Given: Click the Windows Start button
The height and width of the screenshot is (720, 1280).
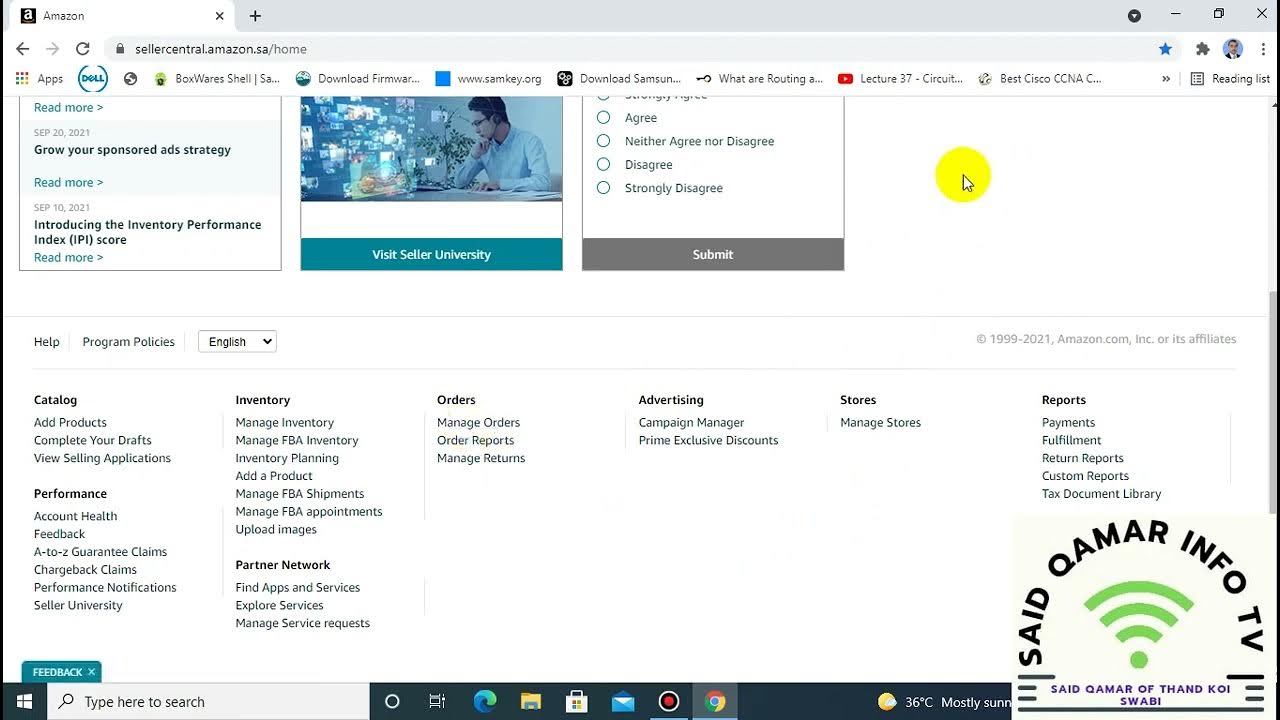Looking at the screenshot, I should 24,701.
